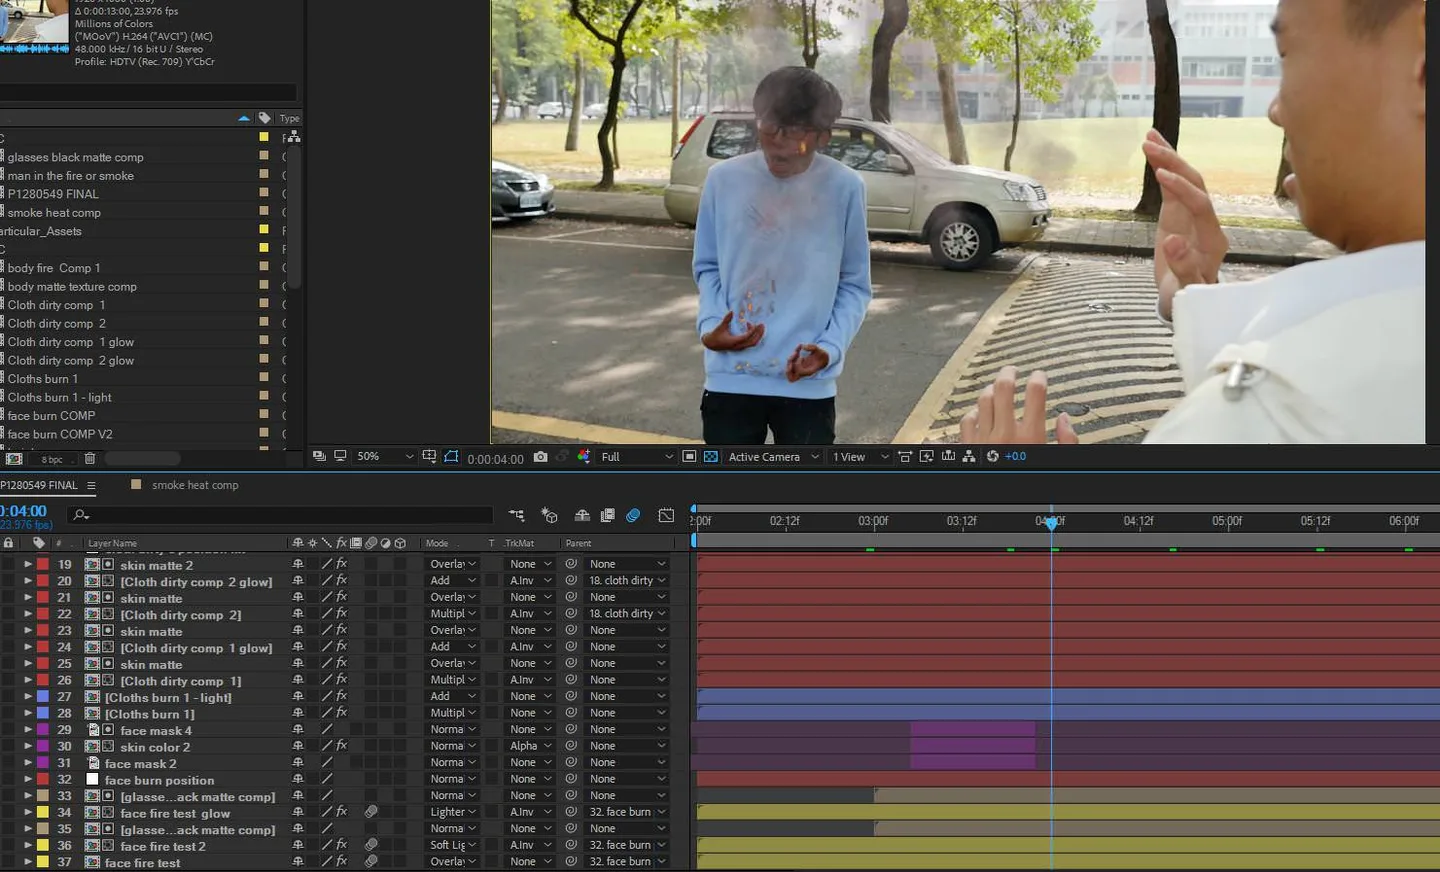The height and width of the screenshot is (872, 1440).
Task: Switch to the smoke heat comp tab
Action: pyautogui.click(x=195, y=485)
